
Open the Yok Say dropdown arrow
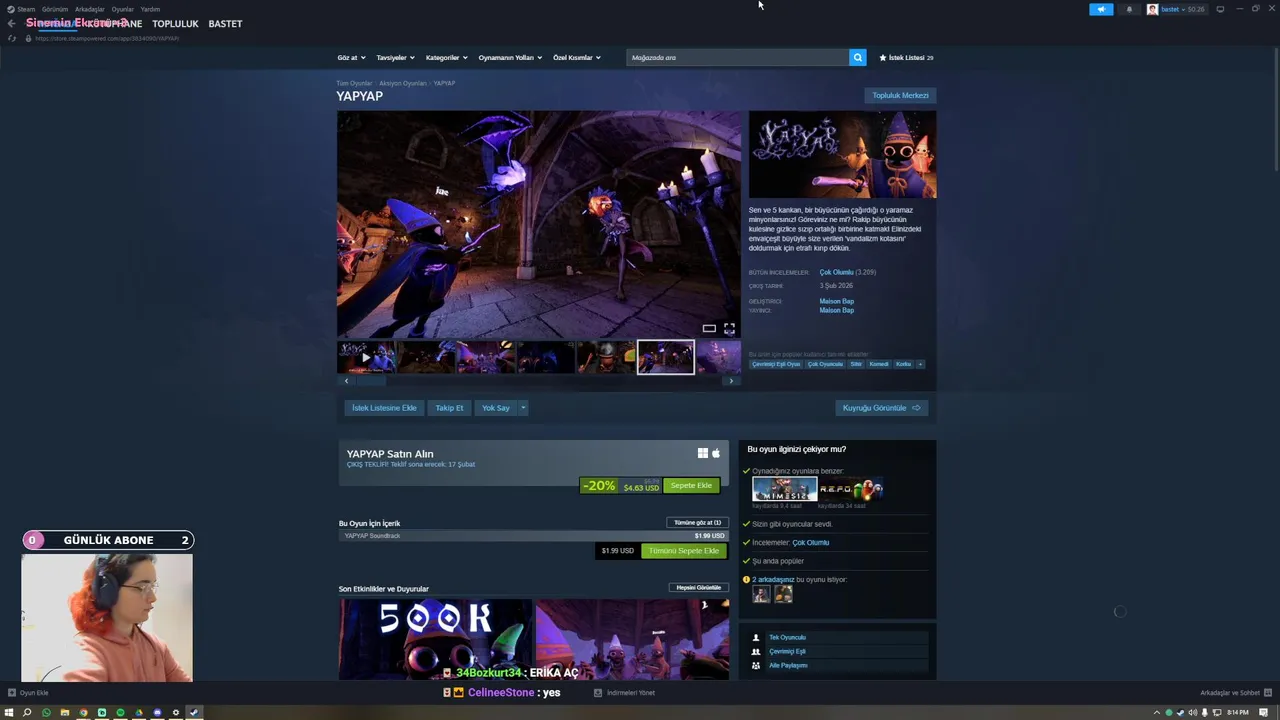coord(523,408)
